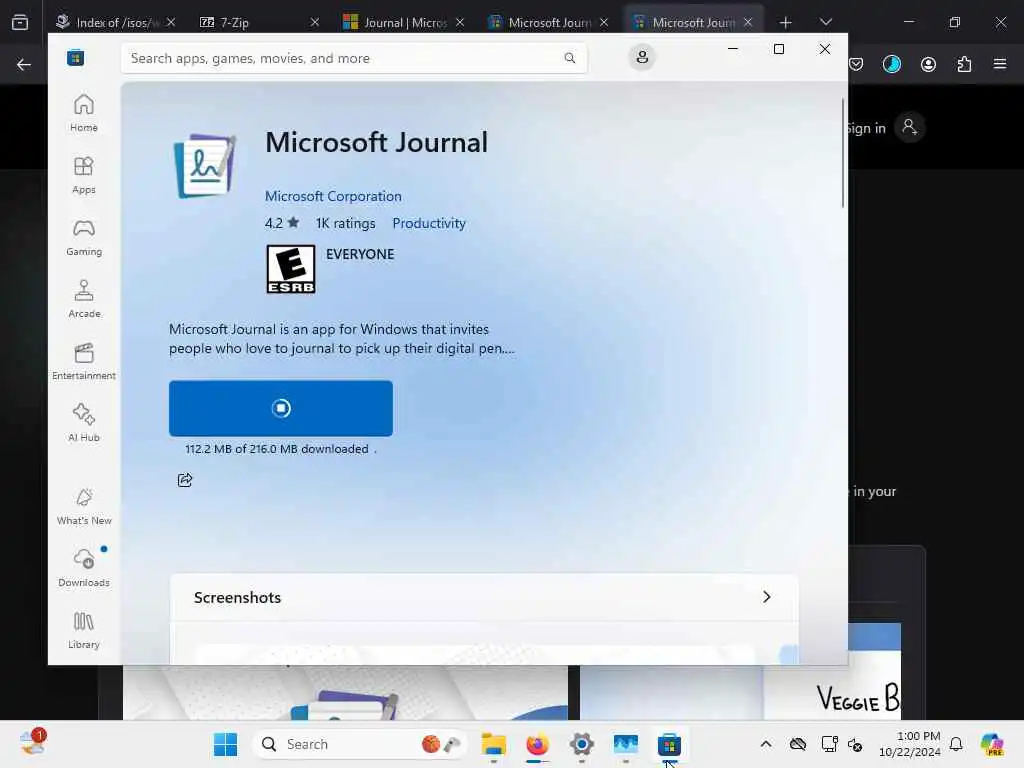Screen dimensions: 1024x768
Task: Click the 4.2 star rating
Action: 281,223
